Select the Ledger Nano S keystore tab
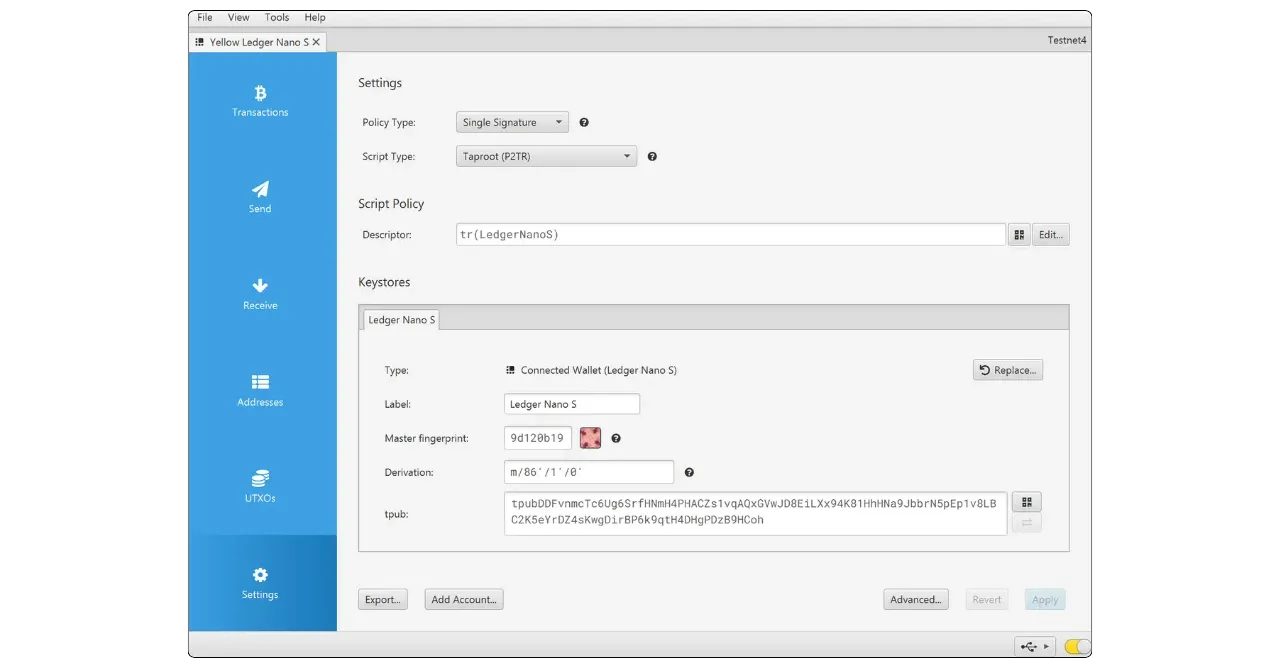 pyautogui.click(x=401, y=320)
